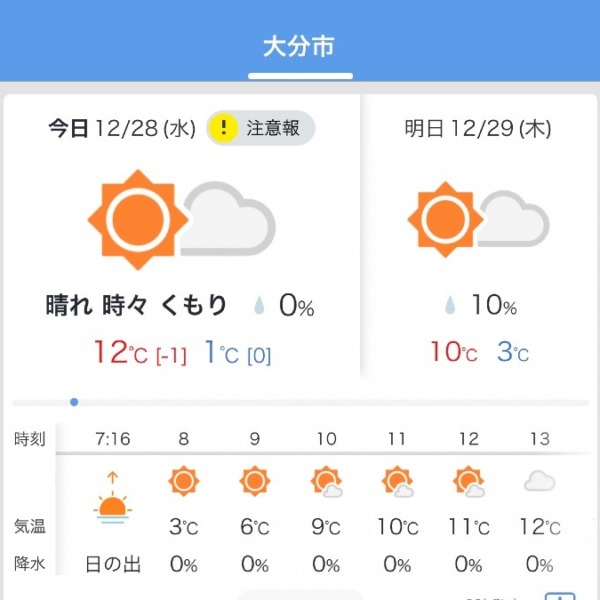Select the 大分市 location tab
Viewport: 600px width, 600px height.
coord(300,47)
